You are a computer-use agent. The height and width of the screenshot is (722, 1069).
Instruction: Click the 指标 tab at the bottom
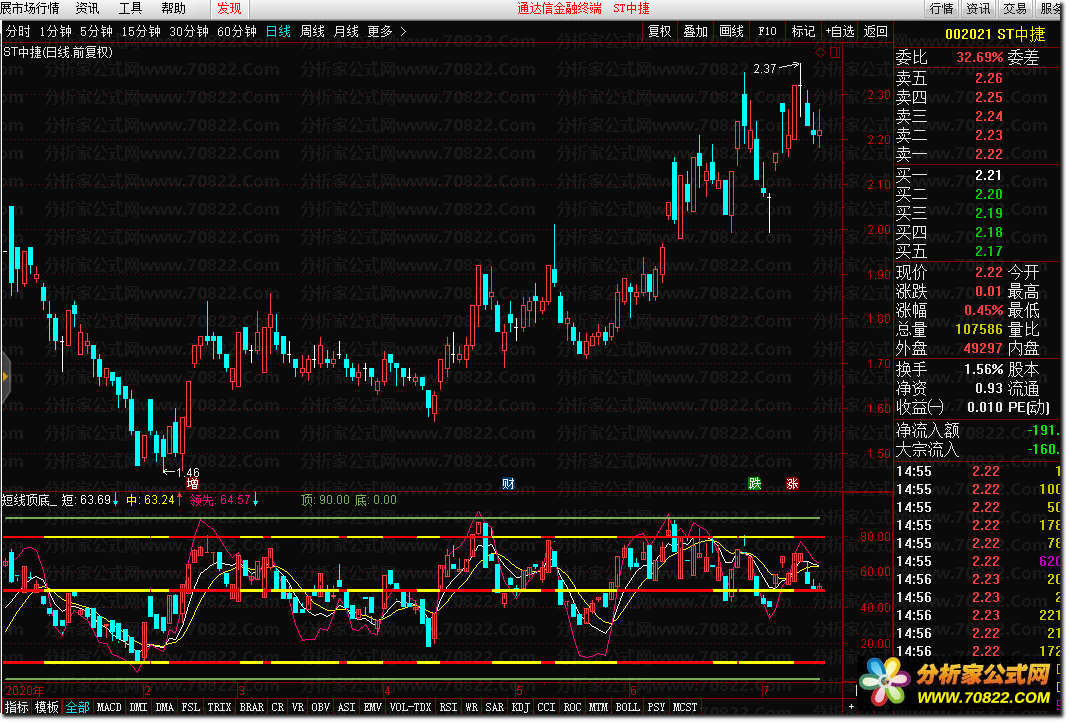pos(17,707)
